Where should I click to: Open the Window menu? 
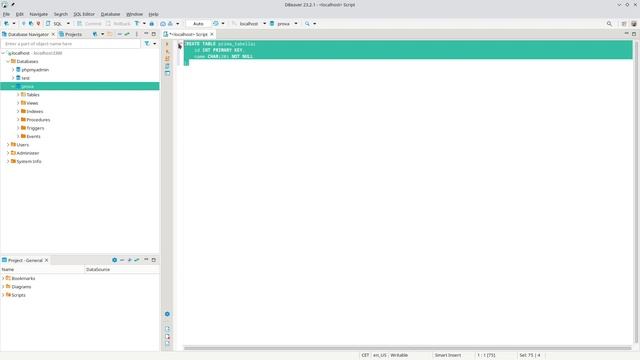(x=134, y=14)
